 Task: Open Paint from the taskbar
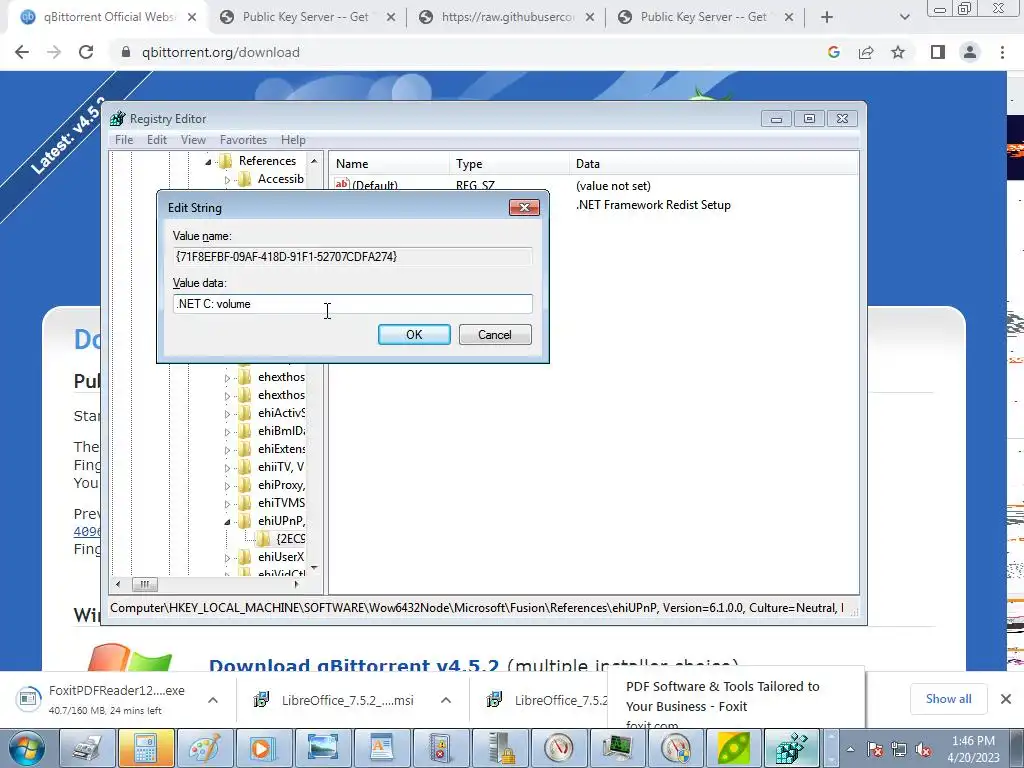204,748
